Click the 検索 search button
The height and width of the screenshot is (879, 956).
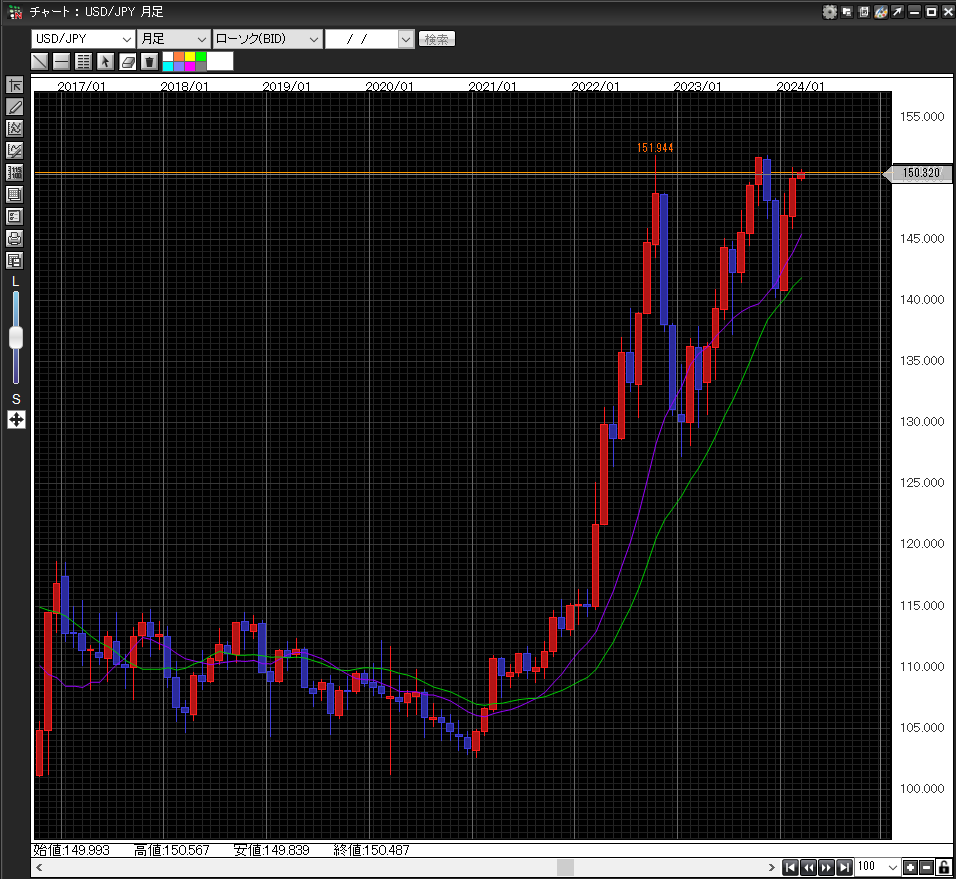(x=436, y=39)
